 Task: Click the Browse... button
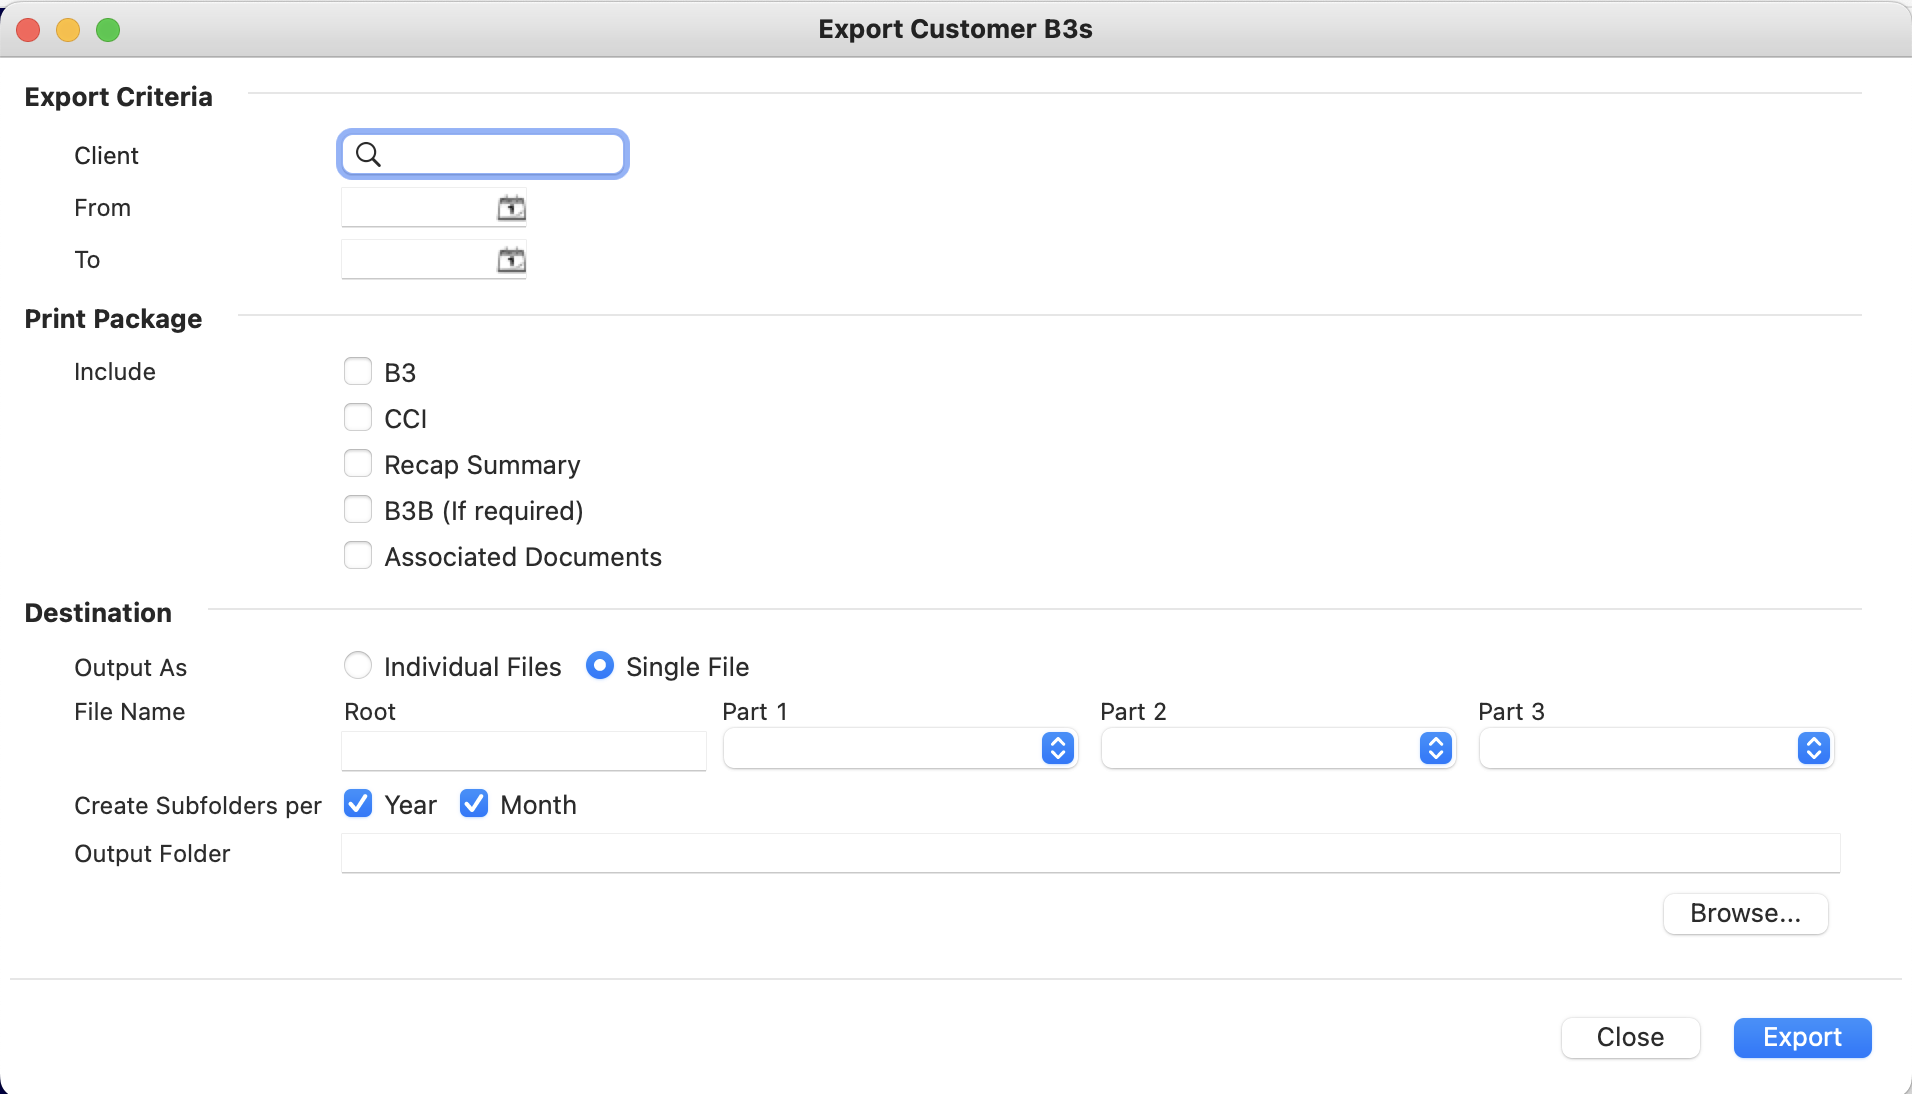tap(1745, 914)
